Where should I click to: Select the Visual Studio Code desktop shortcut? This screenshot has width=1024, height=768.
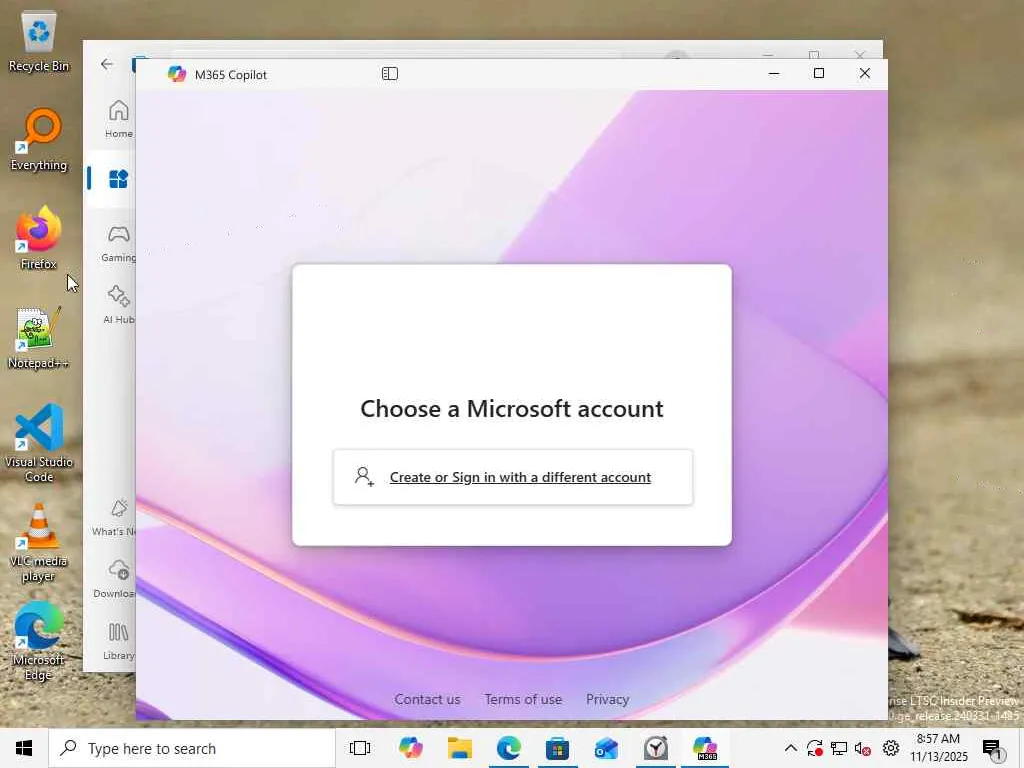[x=39, y=443]
